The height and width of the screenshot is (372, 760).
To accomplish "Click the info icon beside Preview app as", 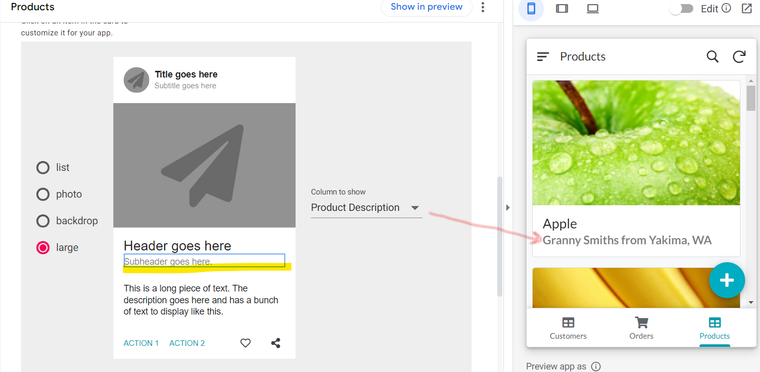I will click(x=596, y=367).
